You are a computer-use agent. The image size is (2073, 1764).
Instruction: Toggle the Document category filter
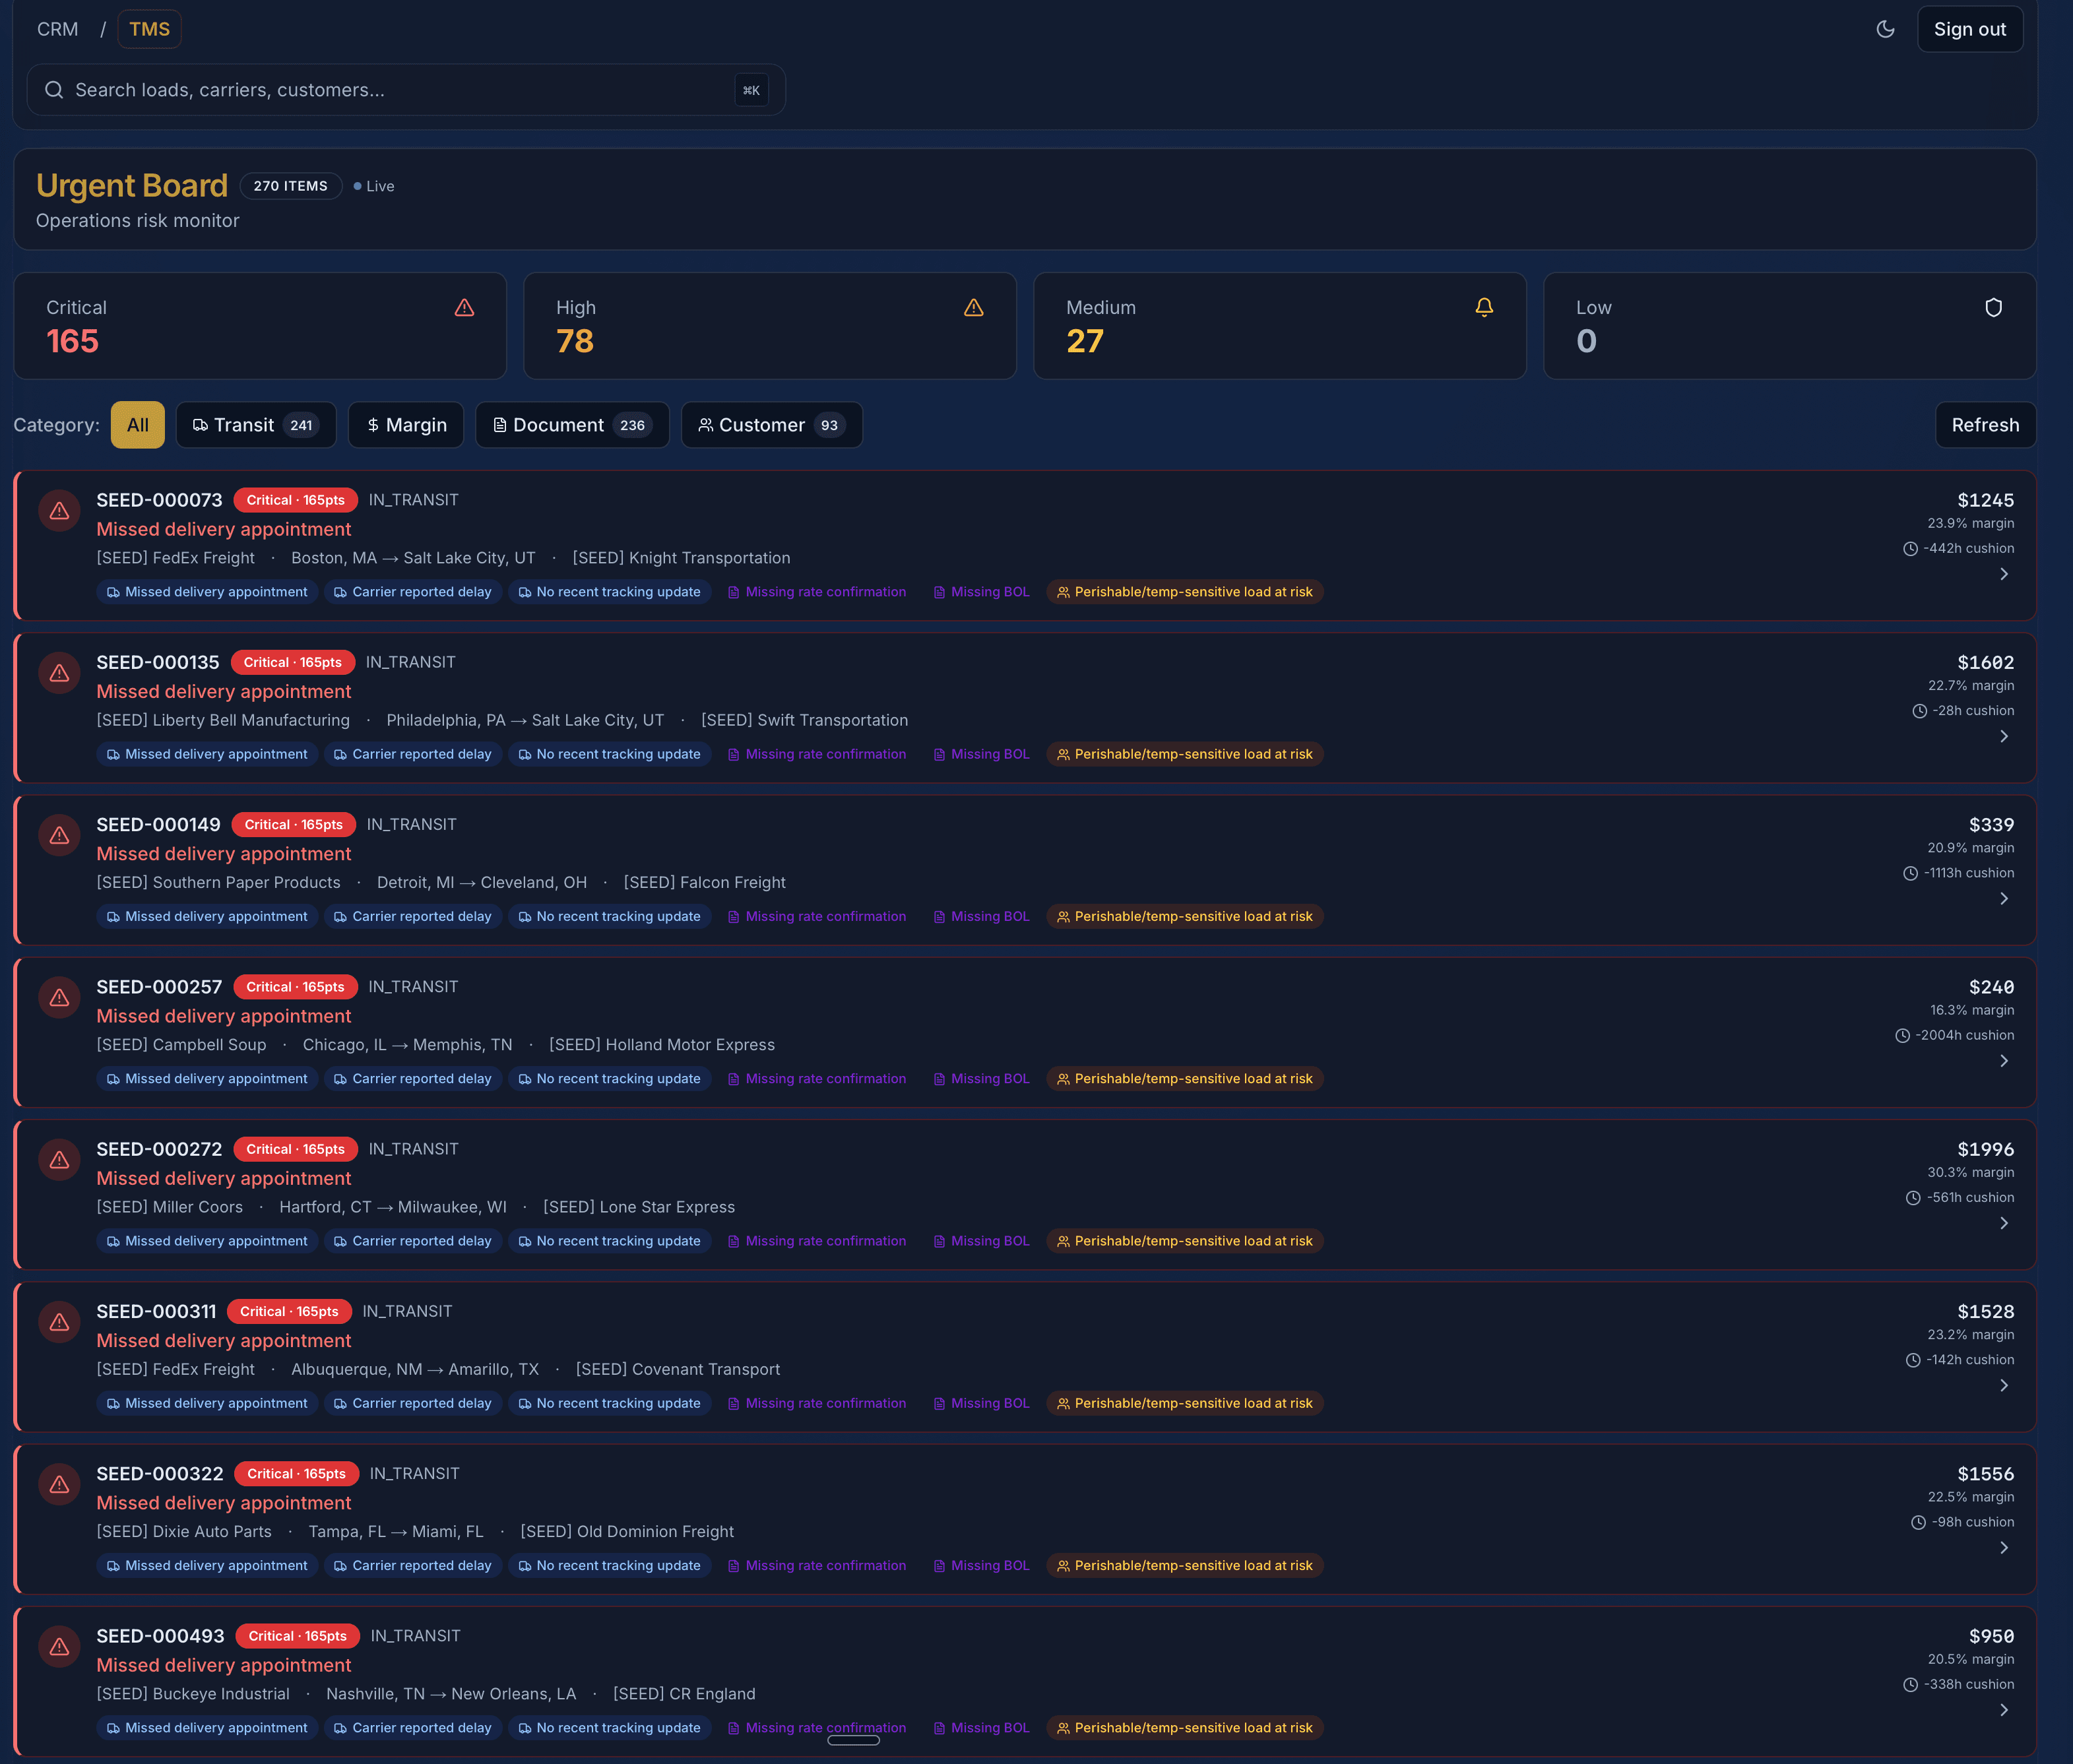pyautogui.click(x=572, y=425)
